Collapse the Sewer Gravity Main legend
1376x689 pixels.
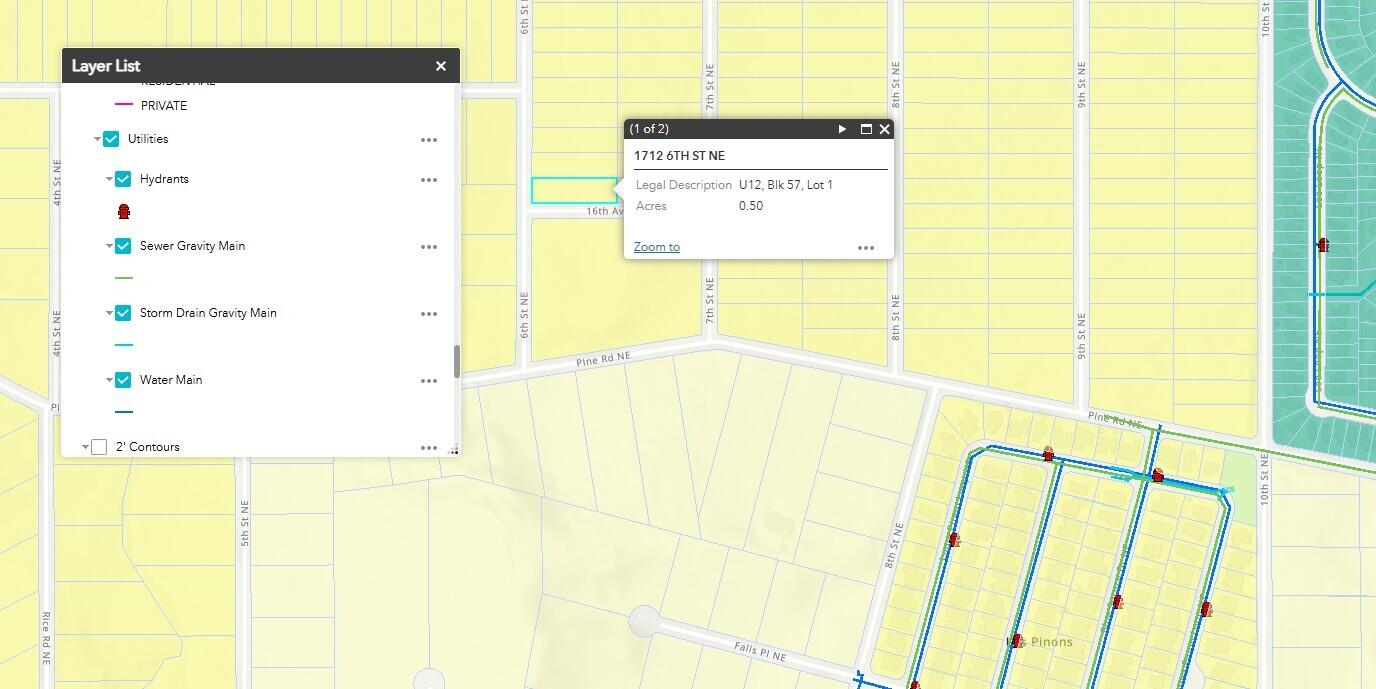point(110,246)
